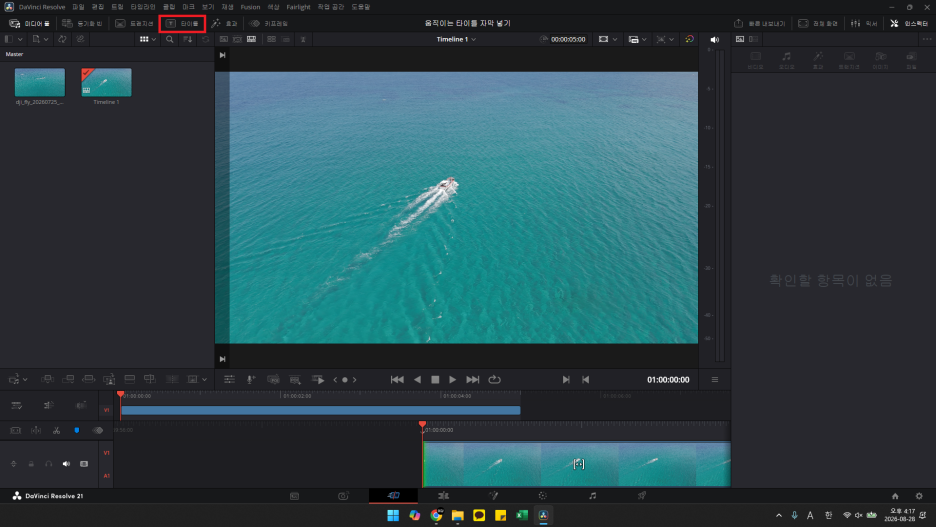Open the media pool thumbnail view dropdown

(147, 39)
